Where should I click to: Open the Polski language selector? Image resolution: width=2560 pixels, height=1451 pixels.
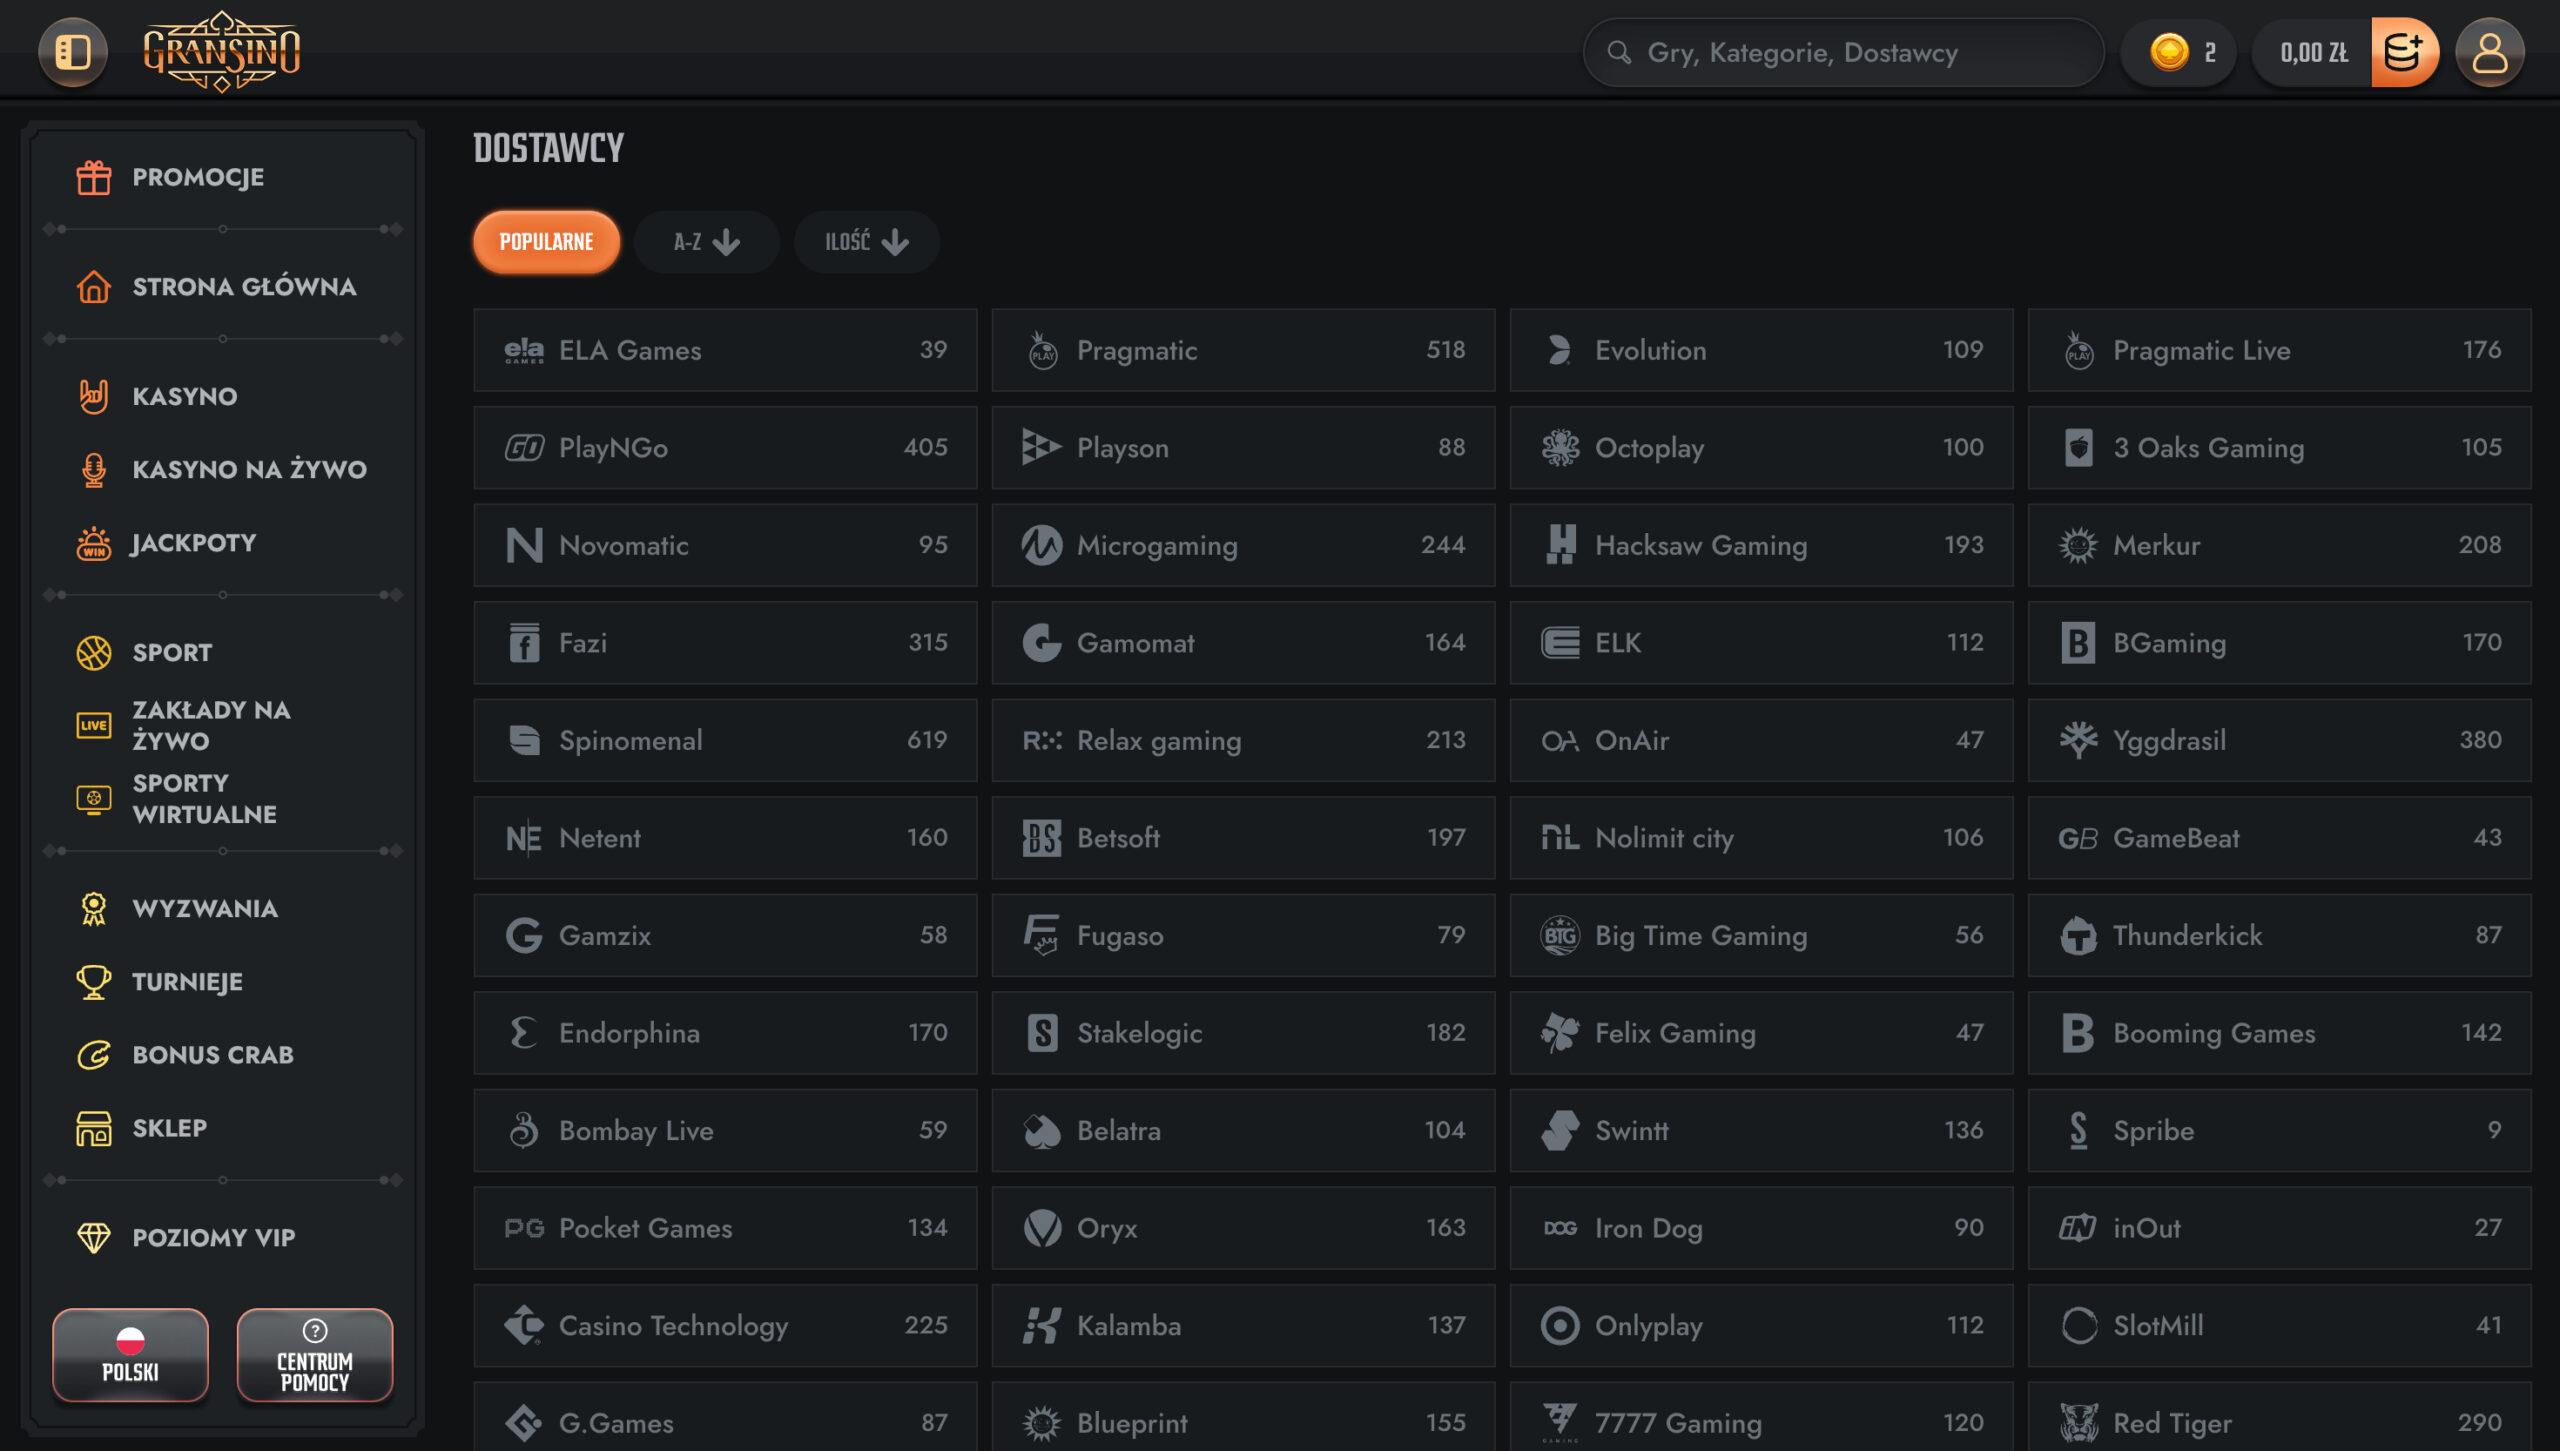coord(131,1355)
